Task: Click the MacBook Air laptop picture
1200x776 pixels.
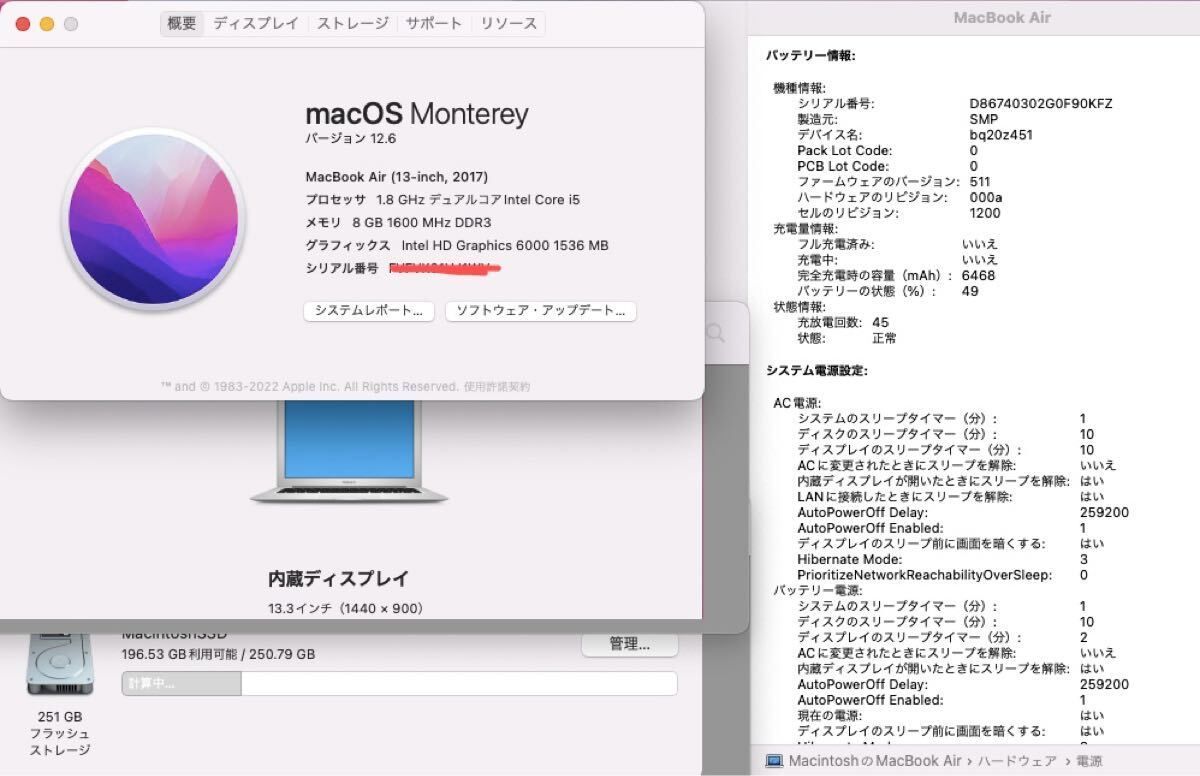Action: click(x=349, y=450)
